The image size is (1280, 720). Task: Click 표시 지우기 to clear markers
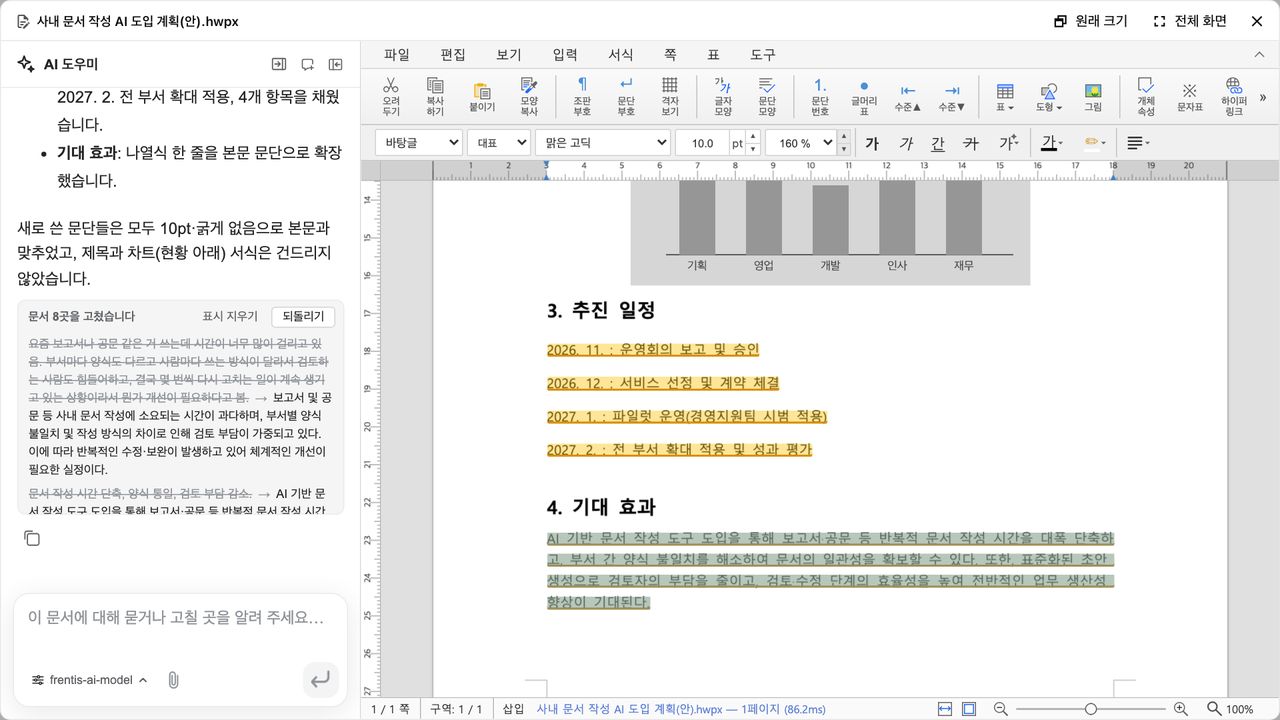point(230,316)
